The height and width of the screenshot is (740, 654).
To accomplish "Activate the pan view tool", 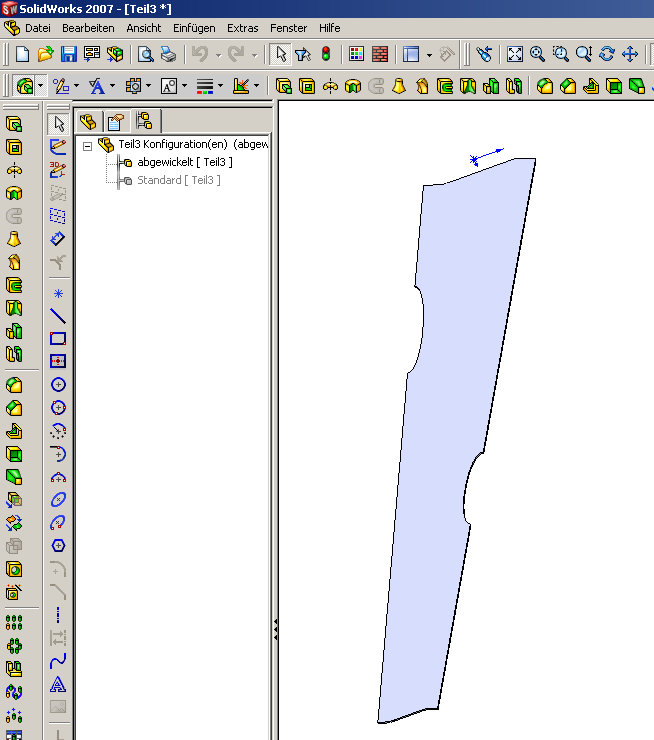I will pos(630,54).
